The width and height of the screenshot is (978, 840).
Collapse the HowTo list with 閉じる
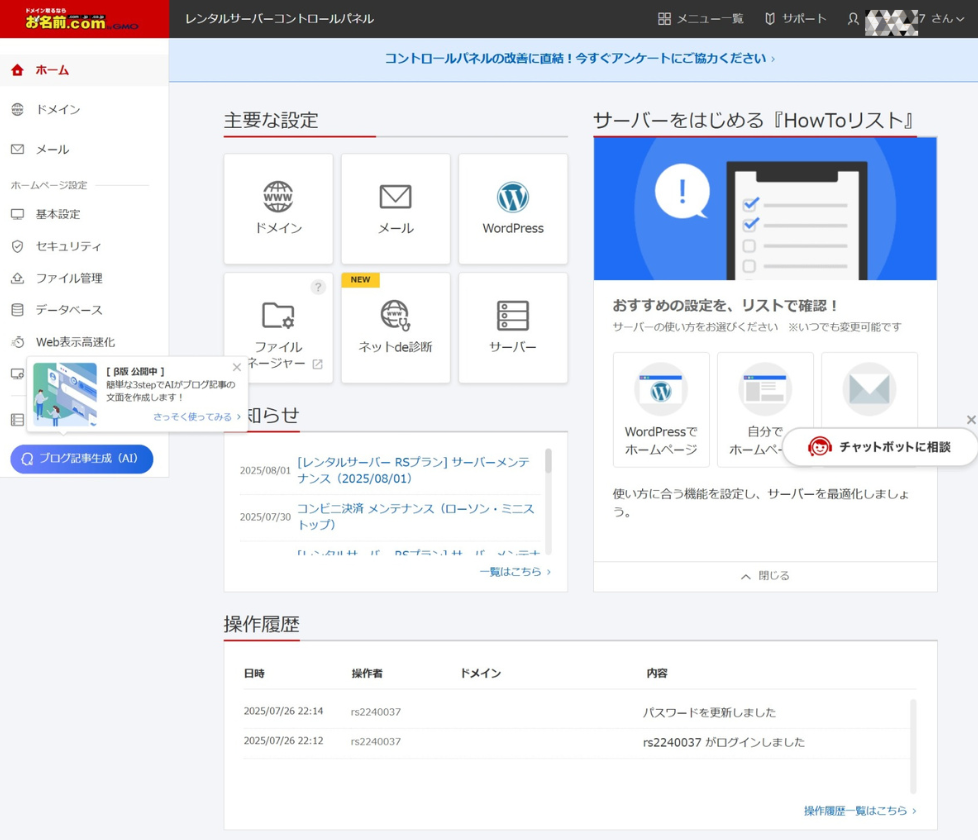765,576
